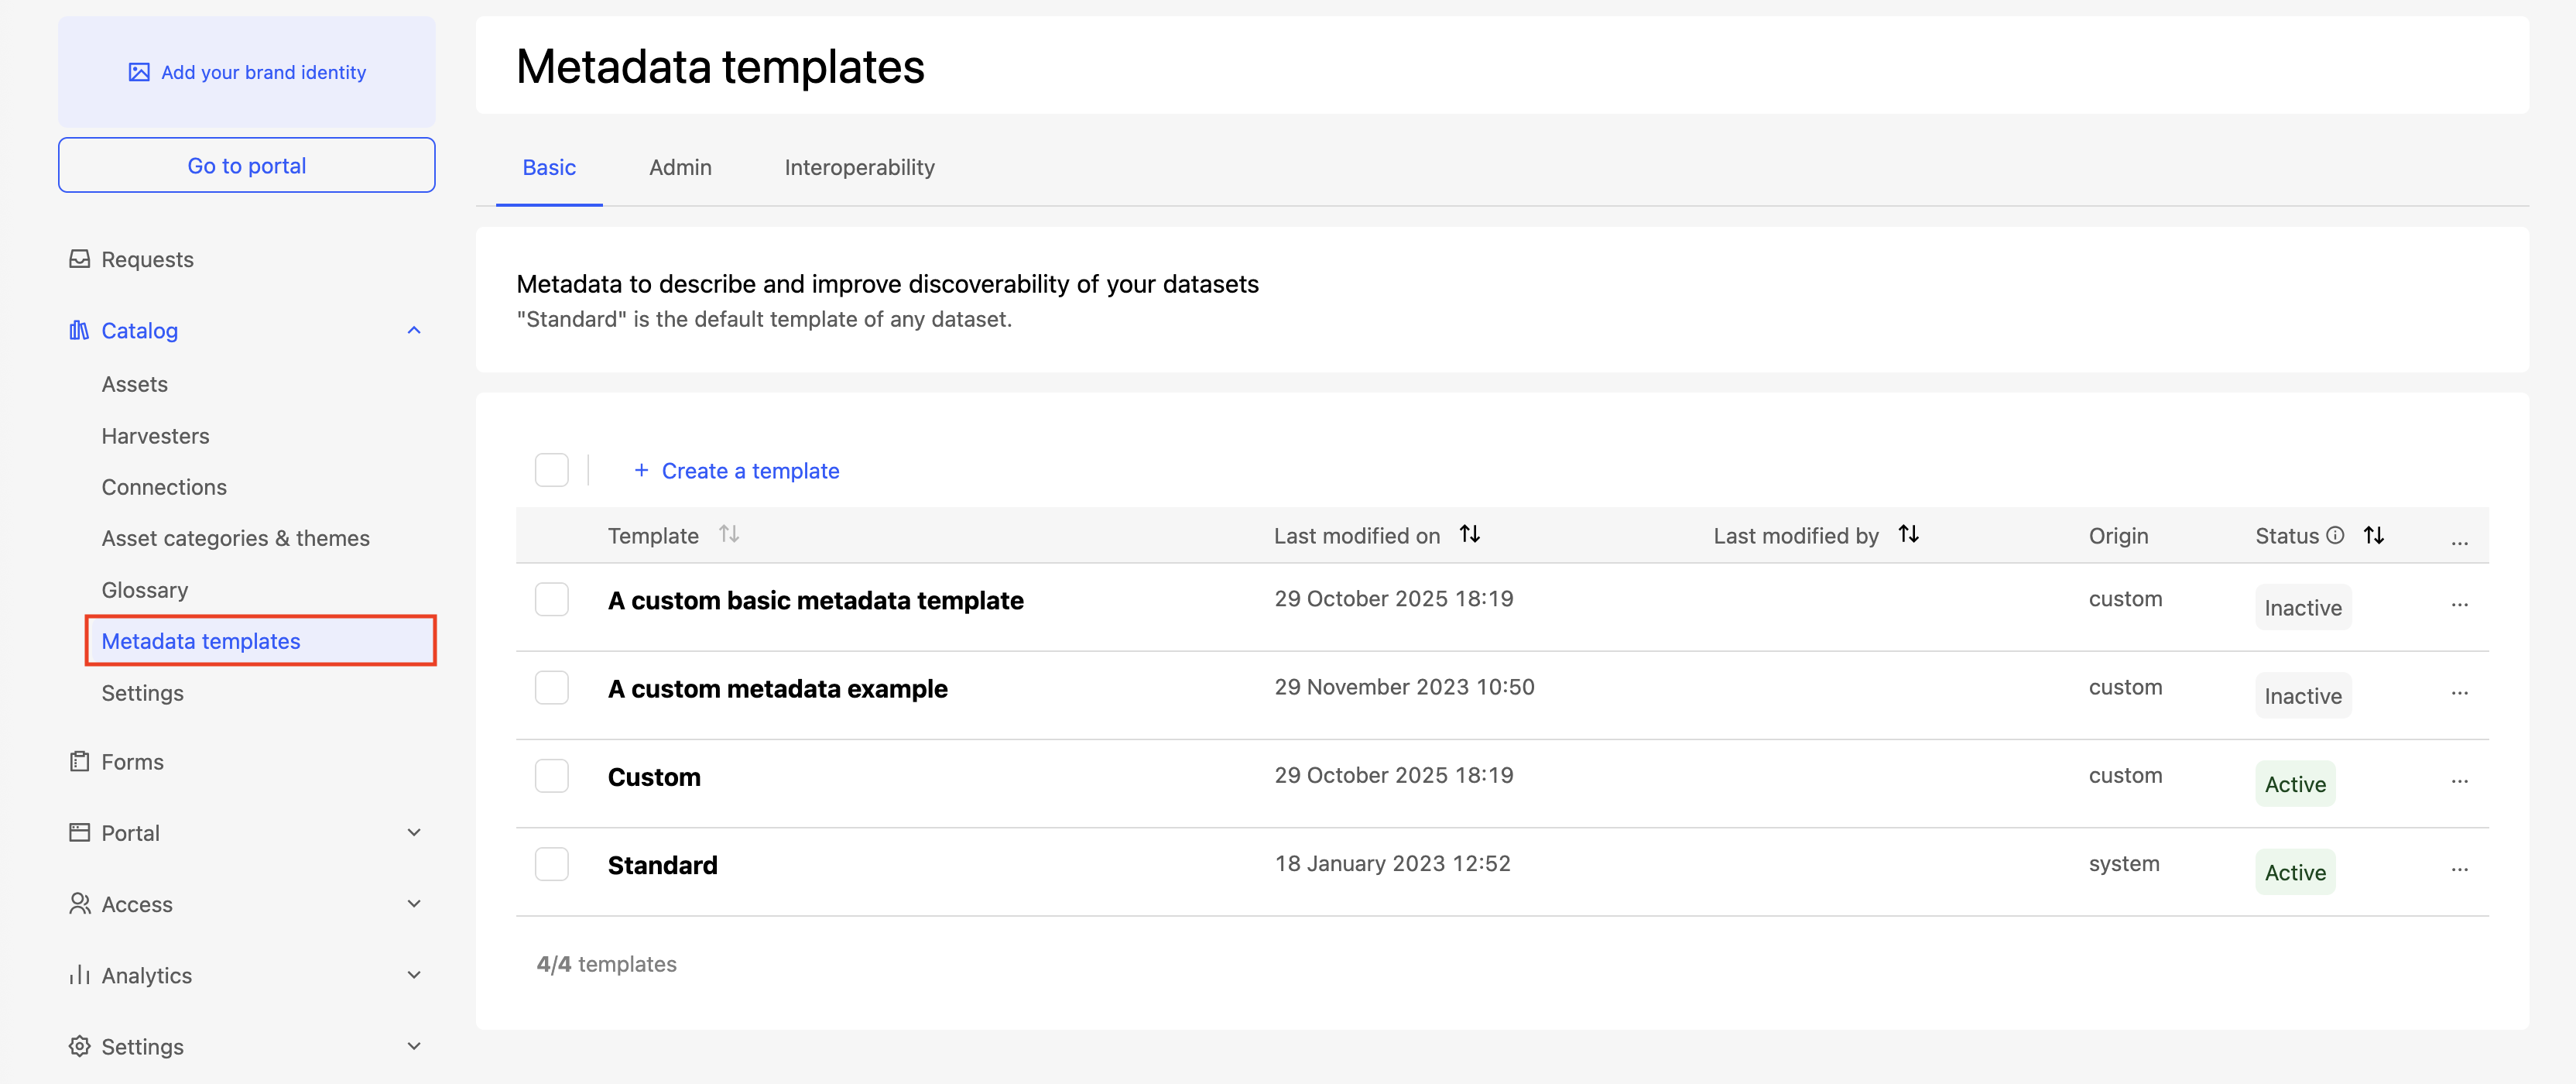Click the 18 January 2023 12:52 date
This screenshot has width=2576, height=1084.
1392,863
